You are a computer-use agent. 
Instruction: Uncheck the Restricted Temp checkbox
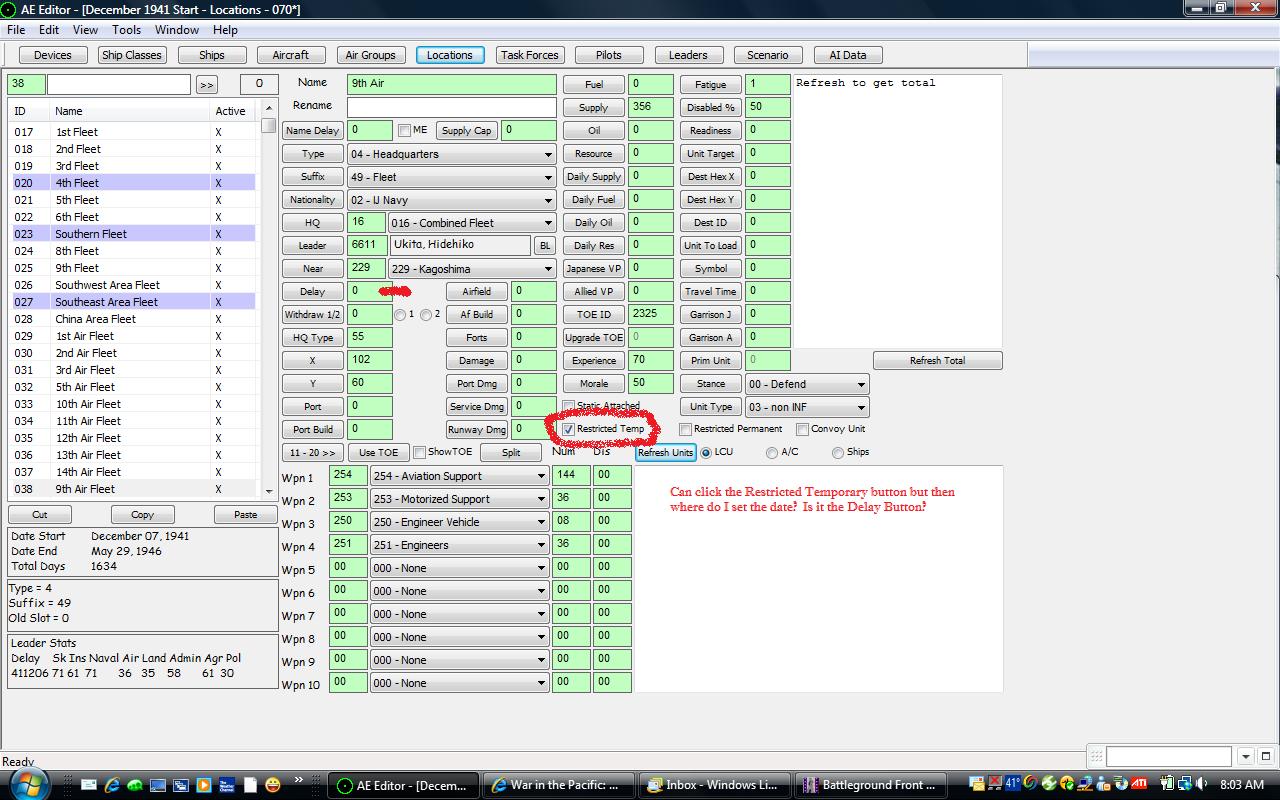click(x=568, y=429)
